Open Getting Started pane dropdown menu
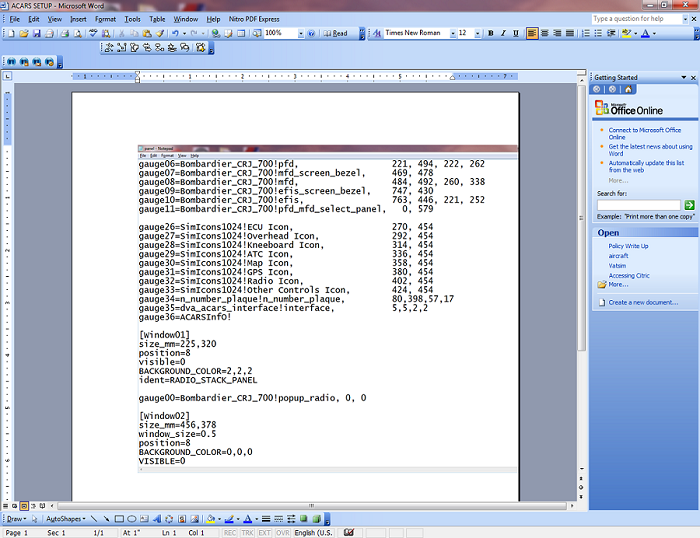700x538 pixels. coord(683,78)
